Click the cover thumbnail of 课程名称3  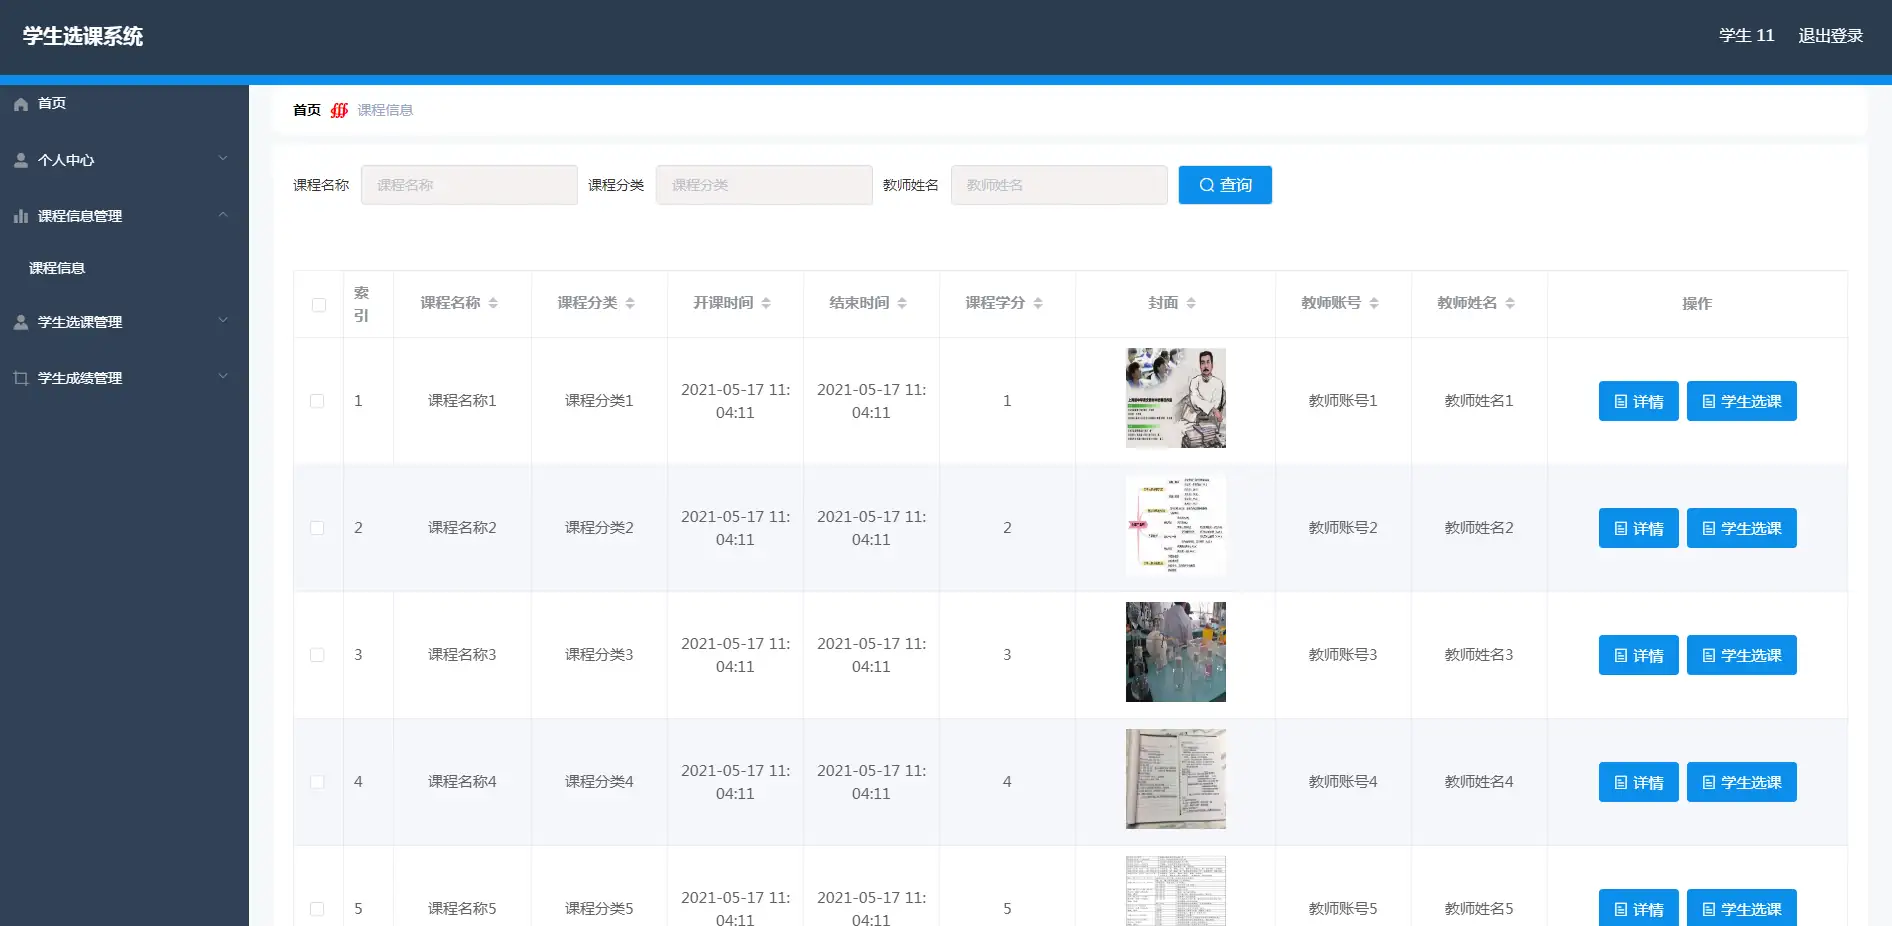(x=1175, y=651)
